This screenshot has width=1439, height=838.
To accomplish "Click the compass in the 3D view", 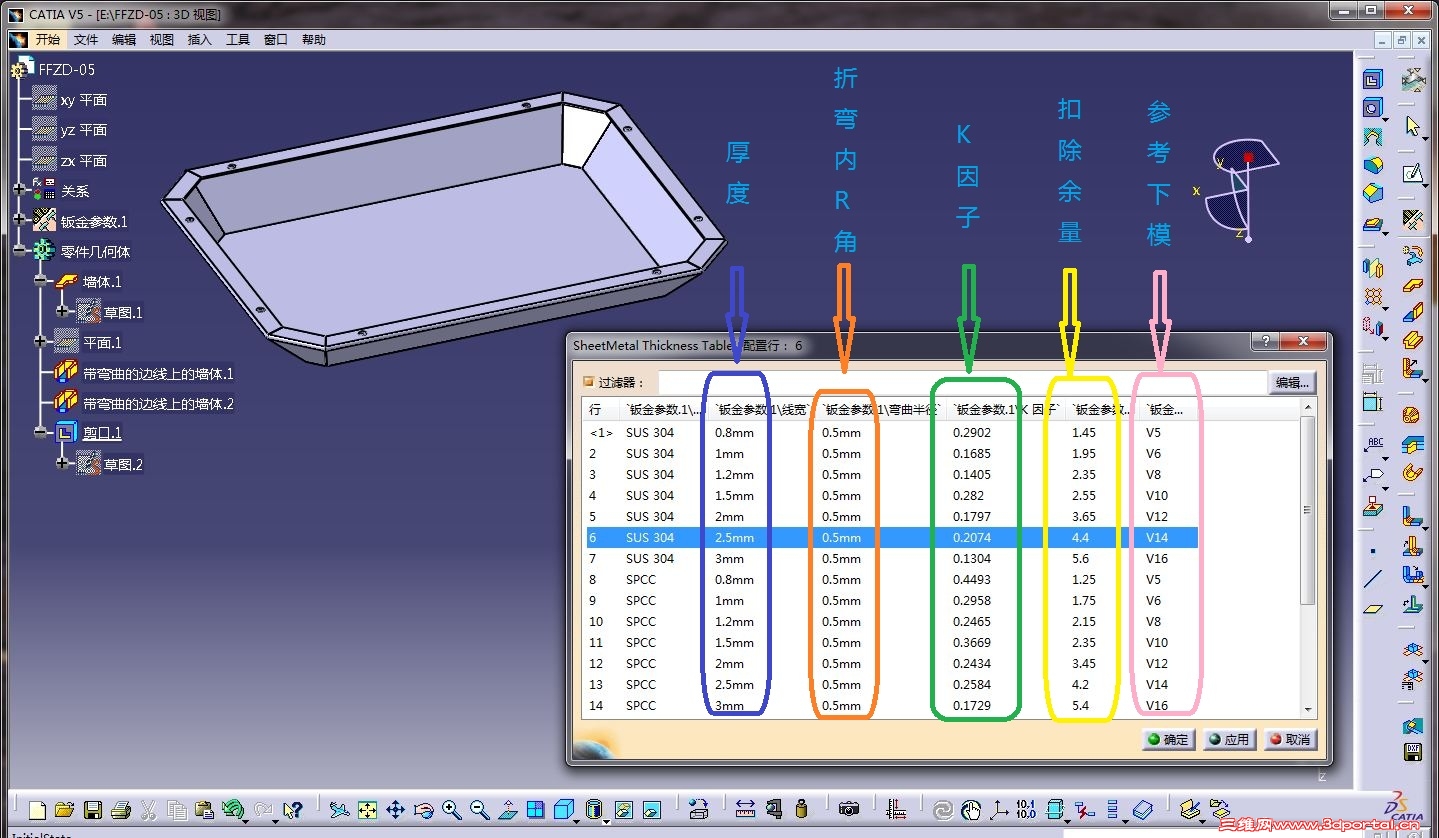I will coord(1239,190).
